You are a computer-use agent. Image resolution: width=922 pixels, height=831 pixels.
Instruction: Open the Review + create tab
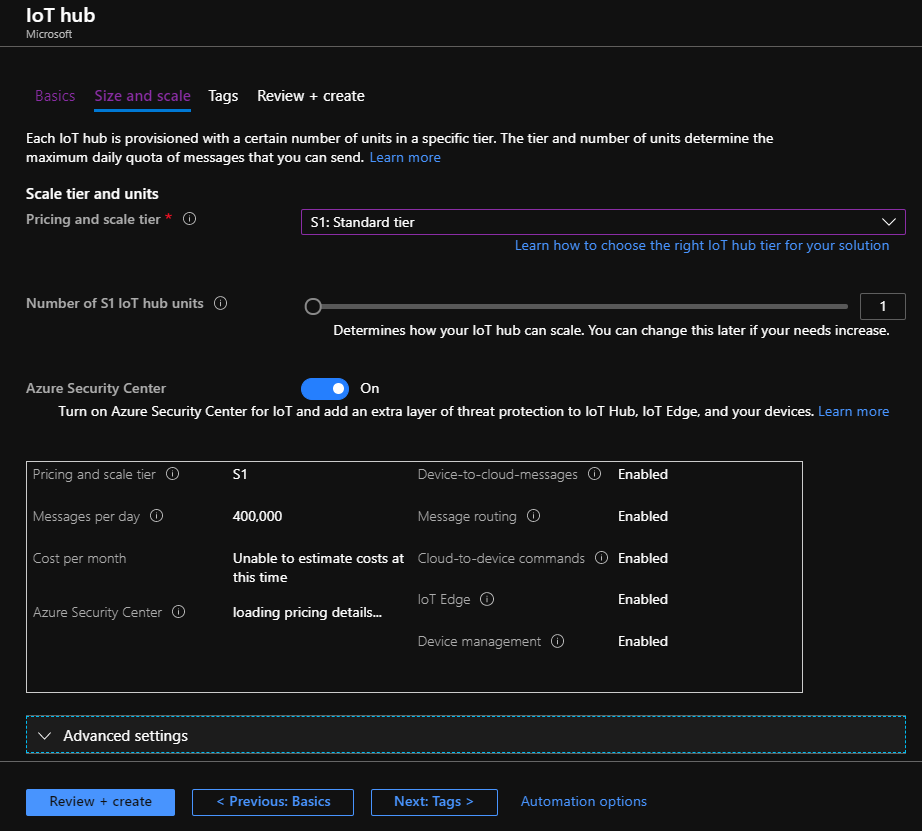click(x=310, y=96)
